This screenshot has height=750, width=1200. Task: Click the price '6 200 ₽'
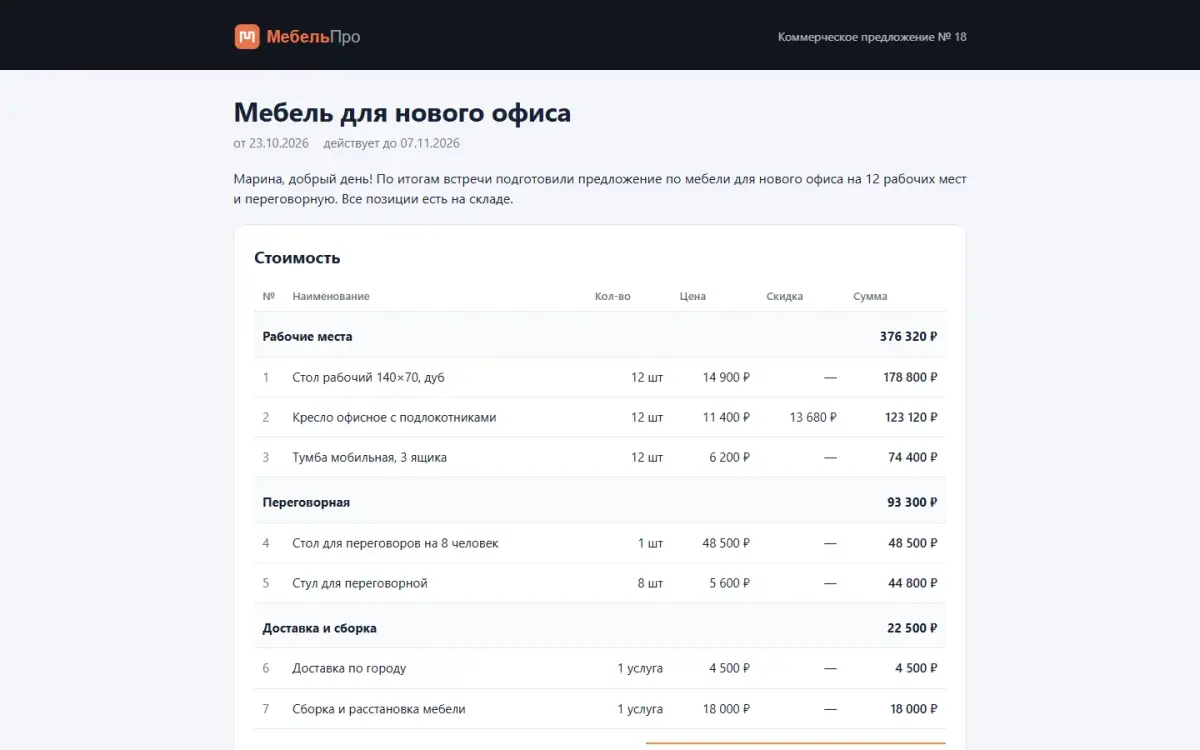coord(730,457)
